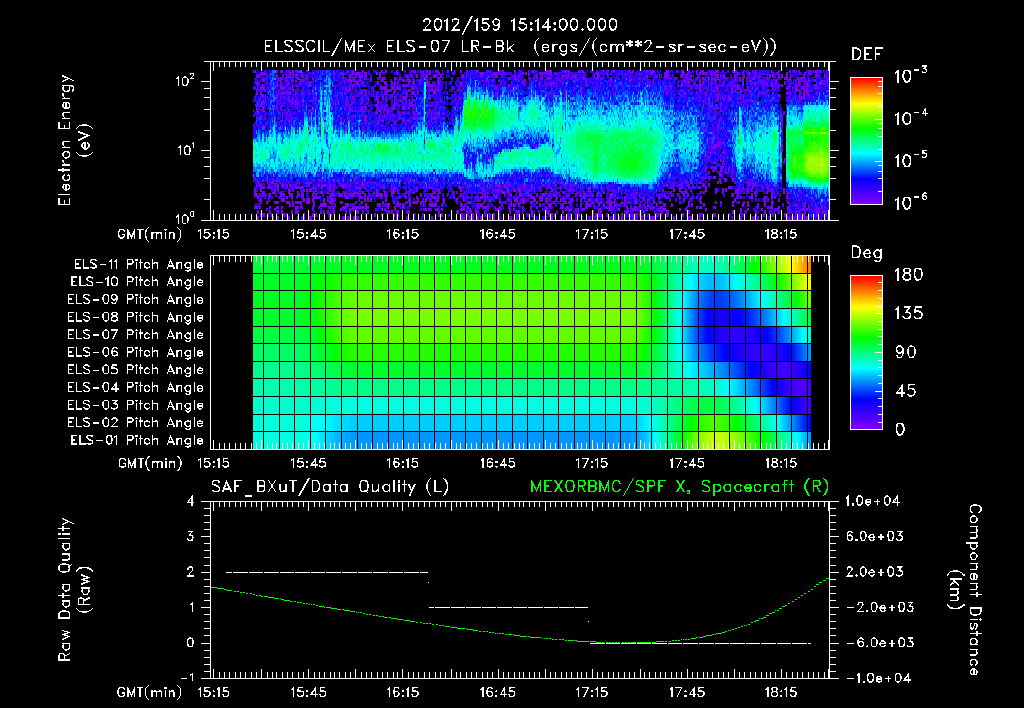This screenshot has height=708, width=1024.
Task: Pick the Deg pitch angle color scale bar
Action: tap(867, 353)
